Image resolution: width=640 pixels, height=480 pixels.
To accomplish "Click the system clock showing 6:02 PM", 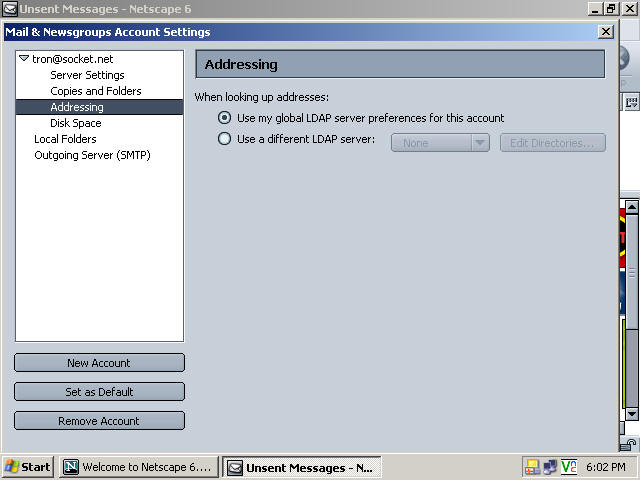I will click(x=606, y=467).
